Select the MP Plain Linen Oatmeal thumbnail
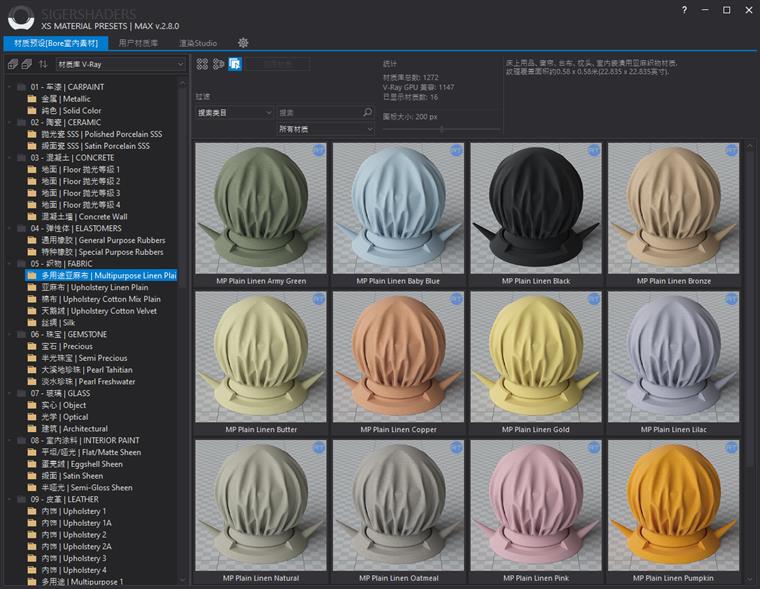The height and width of the screenshot is (589, 760). click(398, 506)
